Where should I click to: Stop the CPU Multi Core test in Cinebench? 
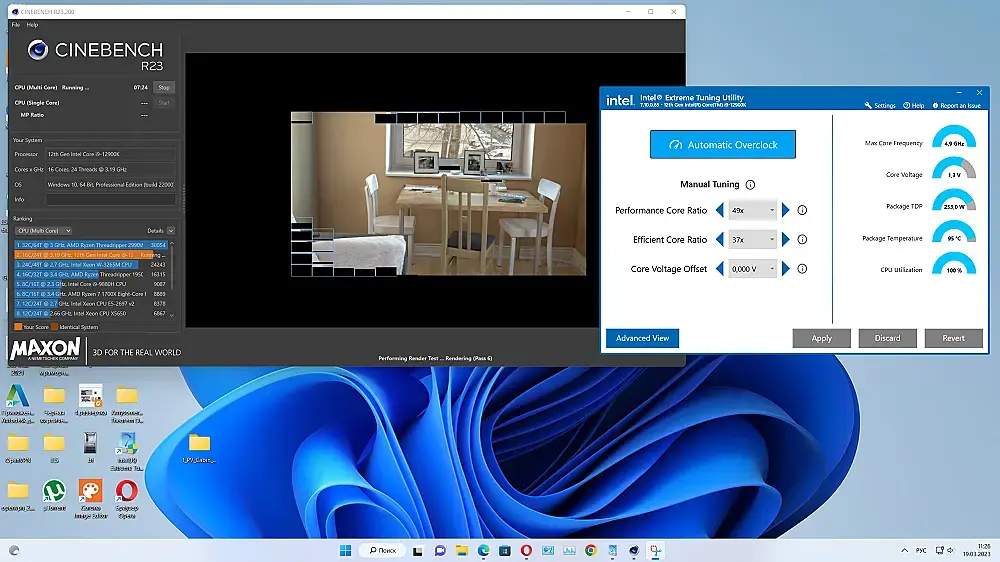tap(164, 87)
